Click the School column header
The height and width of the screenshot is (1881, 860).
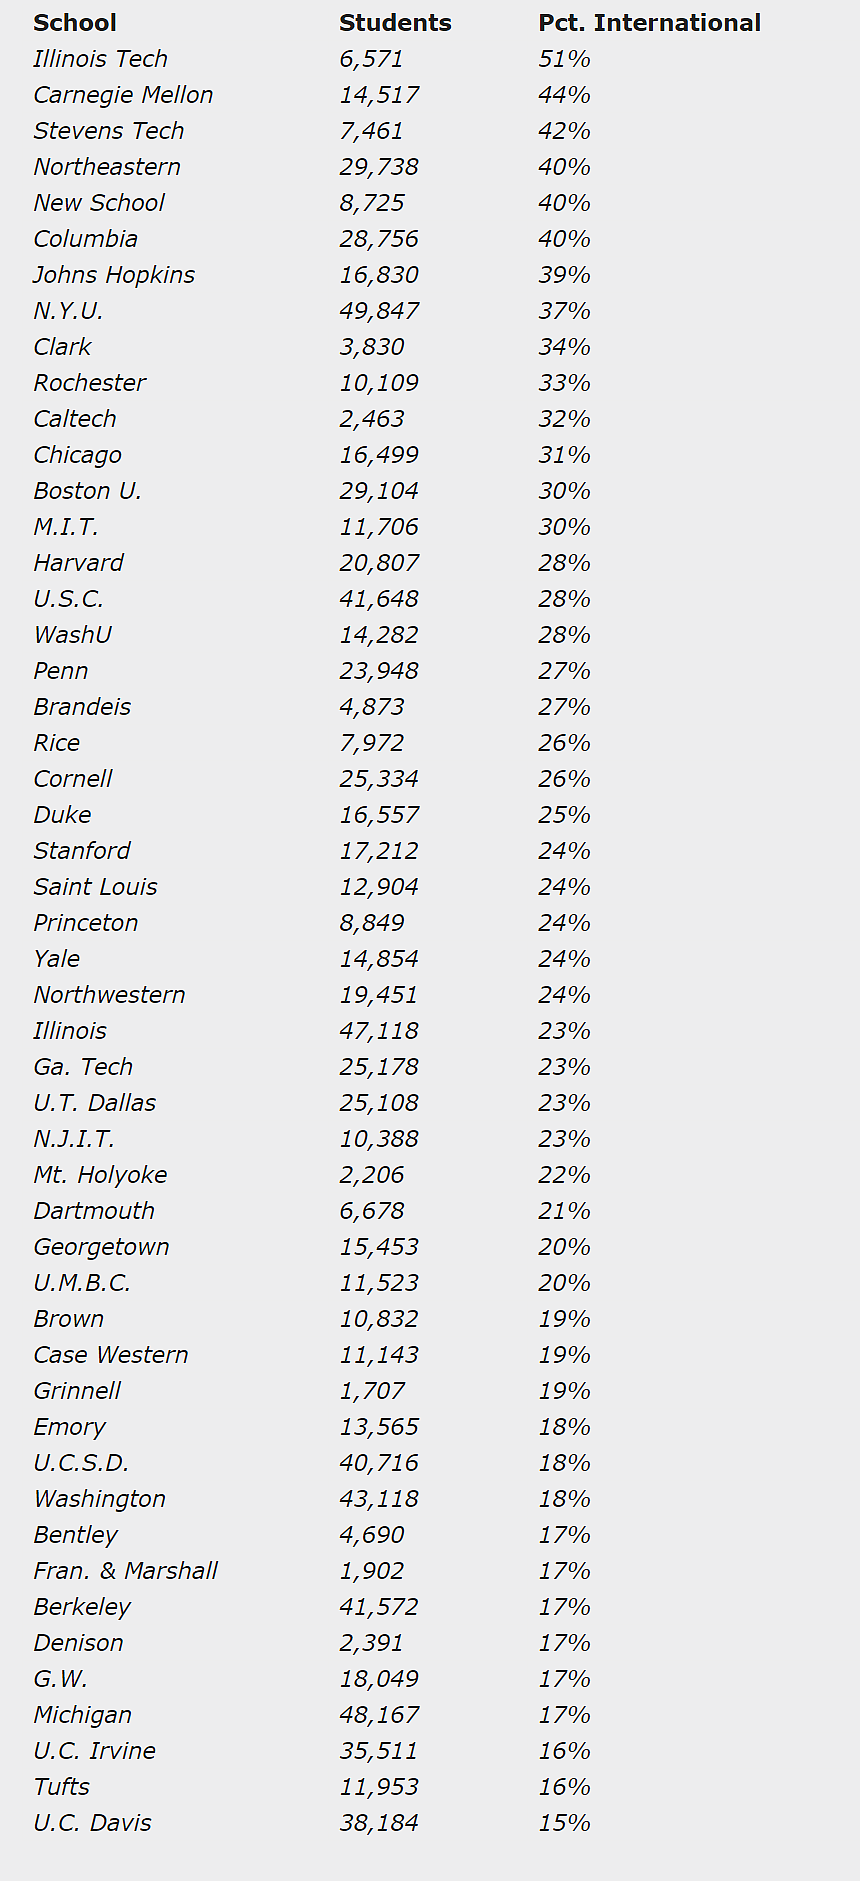[75, 23]
